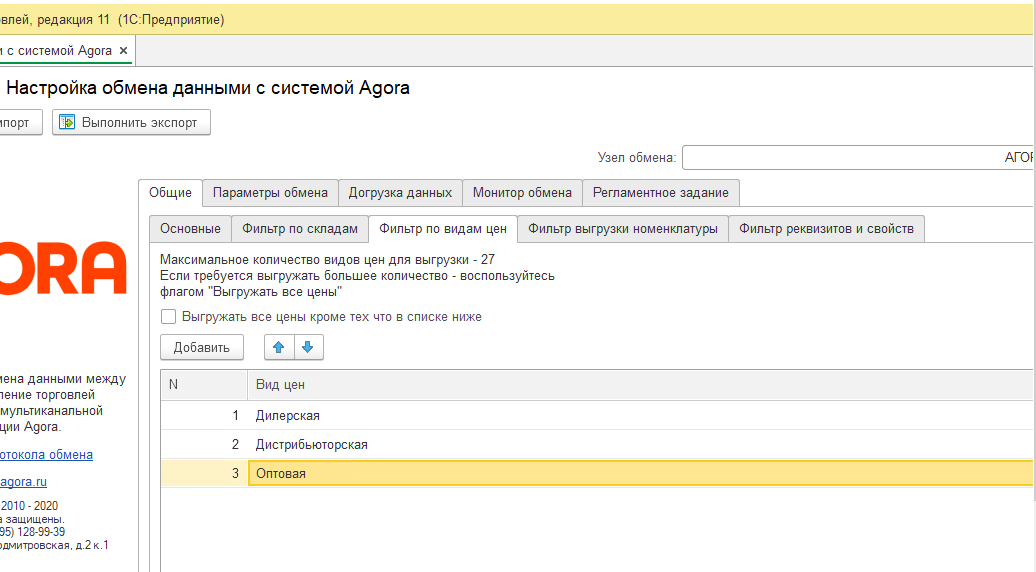Switch to the Параметры обмена tab
This screenshot has width=1036, height=572.
pos(270,193)
